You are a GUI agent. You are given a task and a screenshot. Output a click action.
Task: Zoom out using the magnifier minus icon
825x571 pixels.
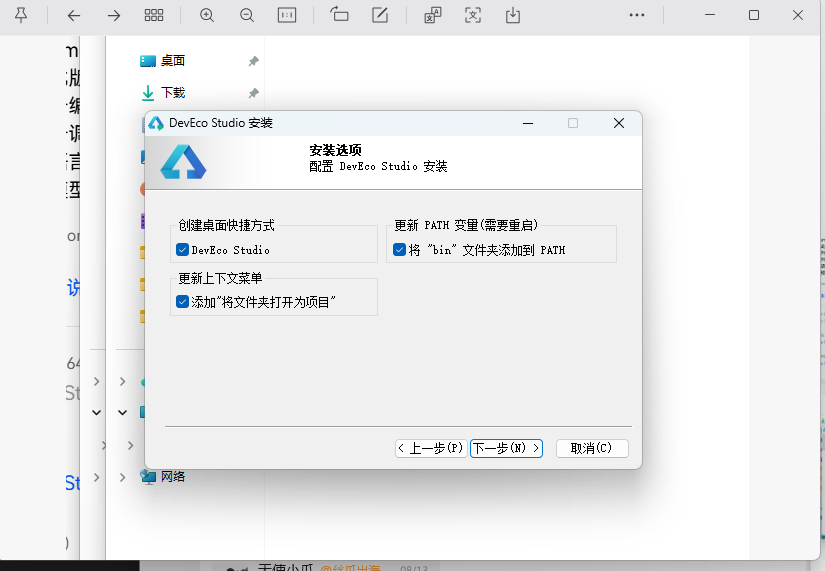[x=247, y=15]
